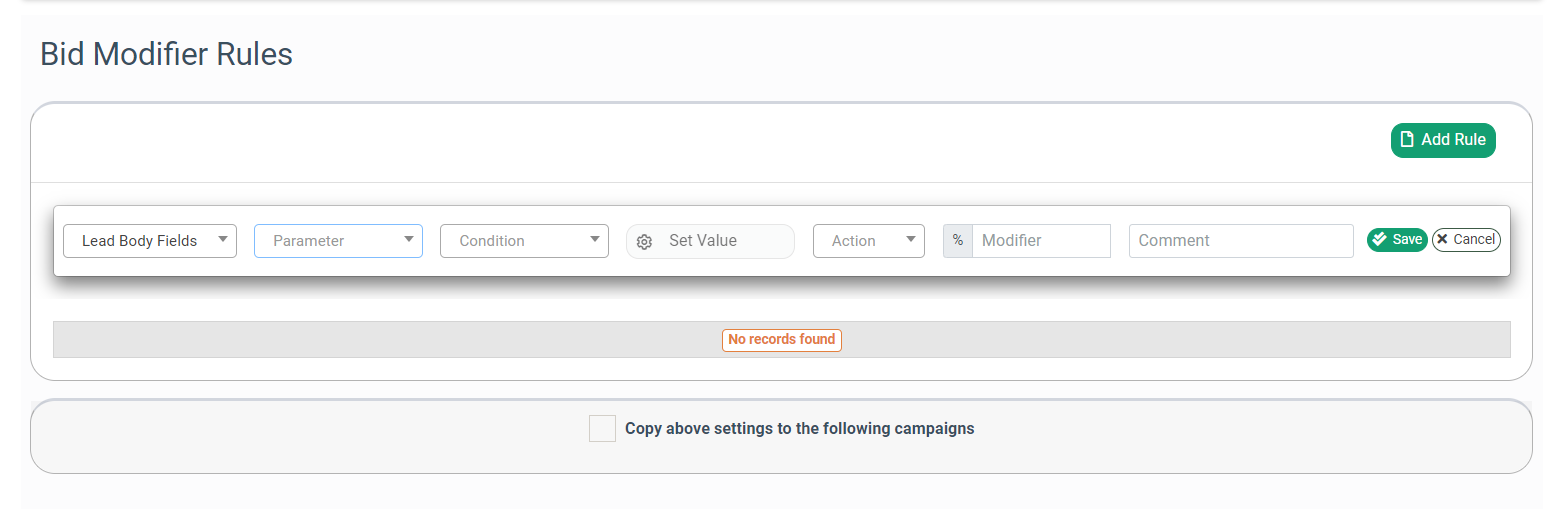1551x514 pixels.
Task: Click into the Modifier input field
Action: (1040, 241)
